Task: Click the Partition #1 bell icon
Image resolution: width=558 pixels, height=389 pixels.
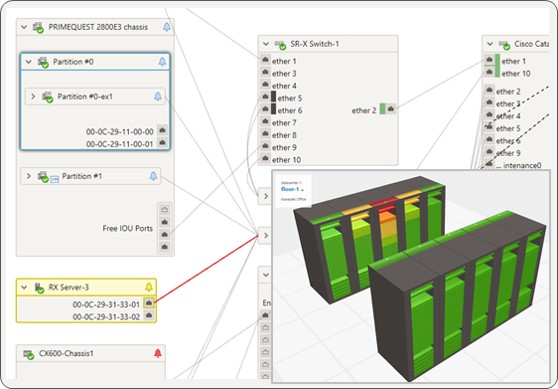Action: pyautogui.click(x=153, y=176)
